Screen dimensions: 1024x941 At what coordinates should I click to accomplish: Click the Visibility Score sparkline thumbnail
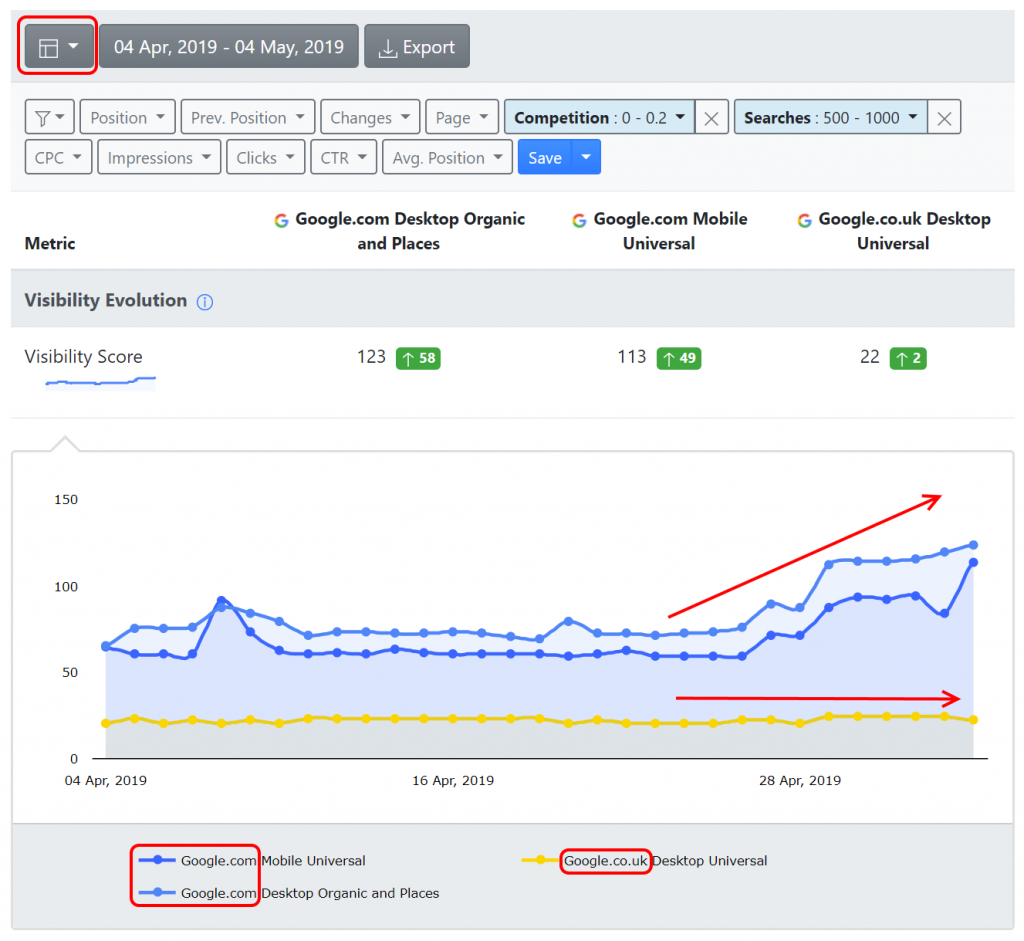(101, 382)
